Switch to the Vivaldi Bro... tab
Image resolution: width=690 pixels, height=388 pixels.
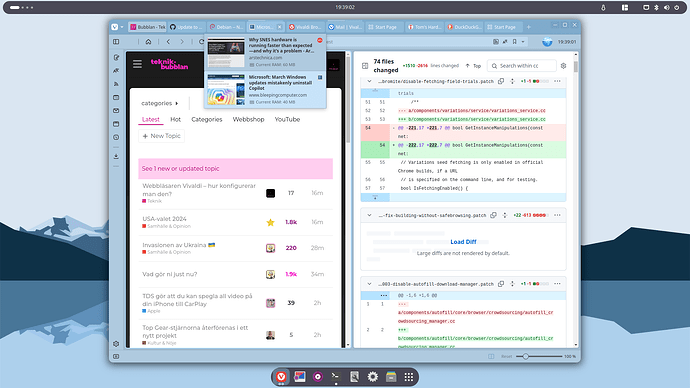click(305, 27)
